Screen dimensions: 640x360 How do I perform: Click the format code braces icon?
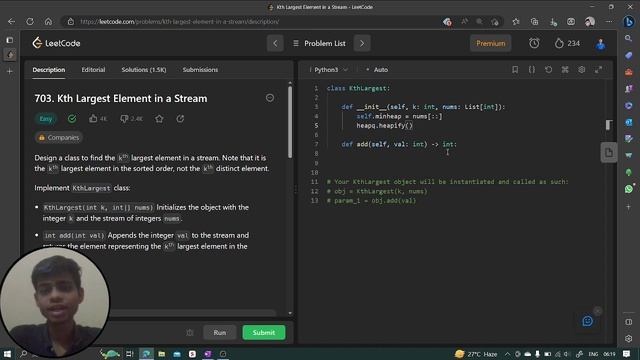coord(532,70)
